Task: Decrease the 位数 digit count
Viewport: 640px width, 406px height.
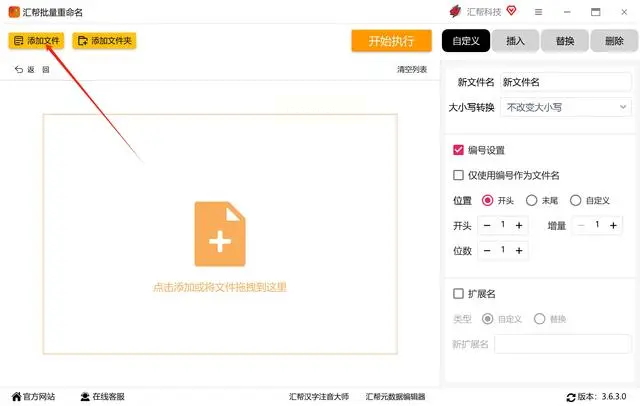Action: 487,251
